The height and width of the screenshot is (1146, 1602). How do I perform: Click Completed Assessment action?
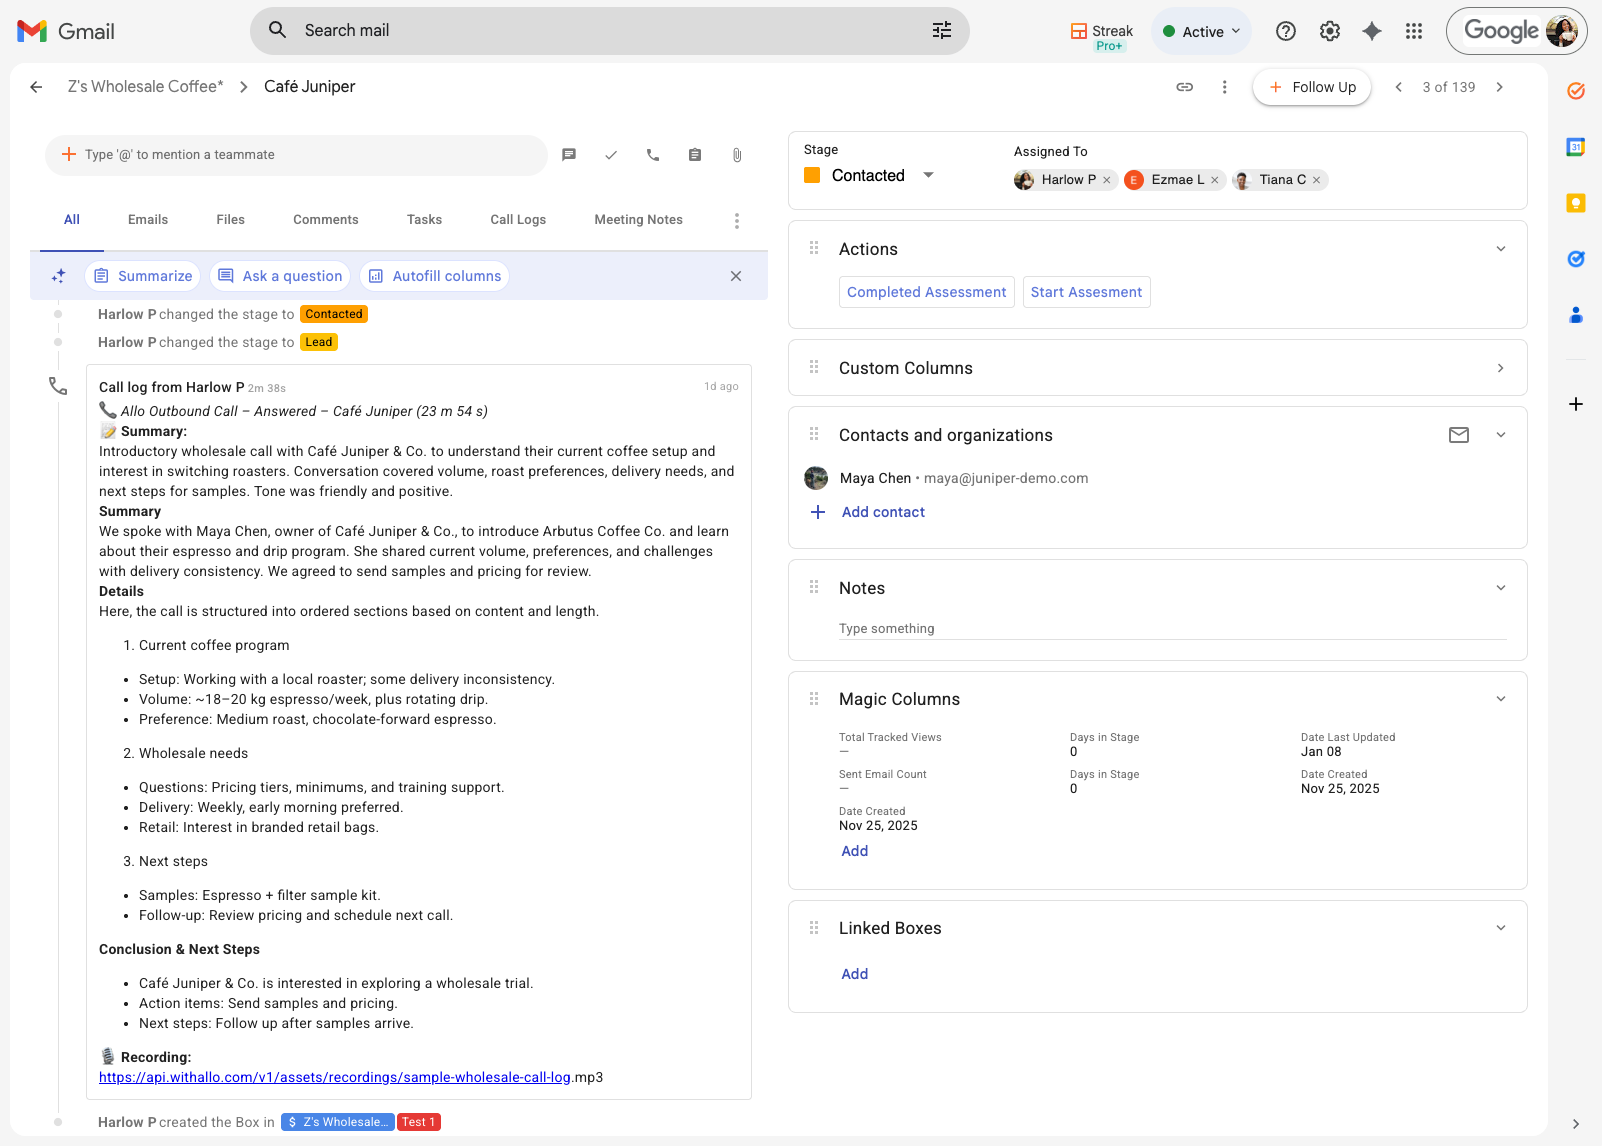(x=927, y=292)
